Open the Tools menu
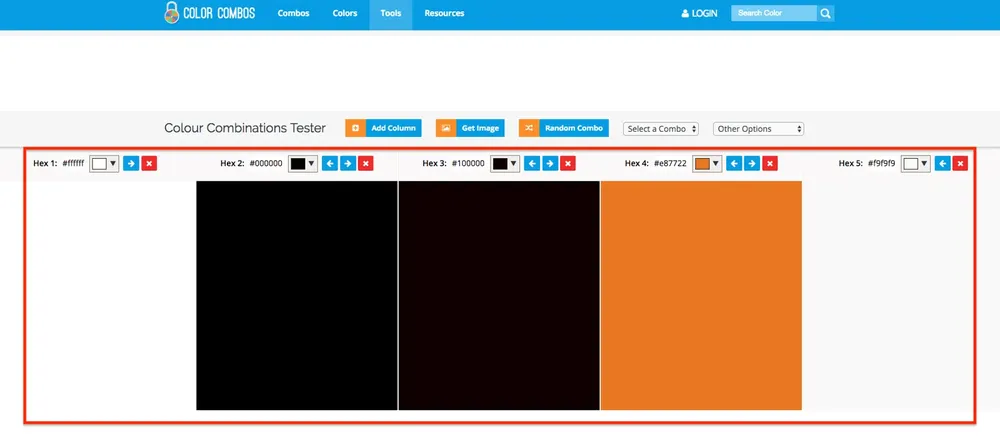The image size is (1000, 440). [x=390, y=13]
